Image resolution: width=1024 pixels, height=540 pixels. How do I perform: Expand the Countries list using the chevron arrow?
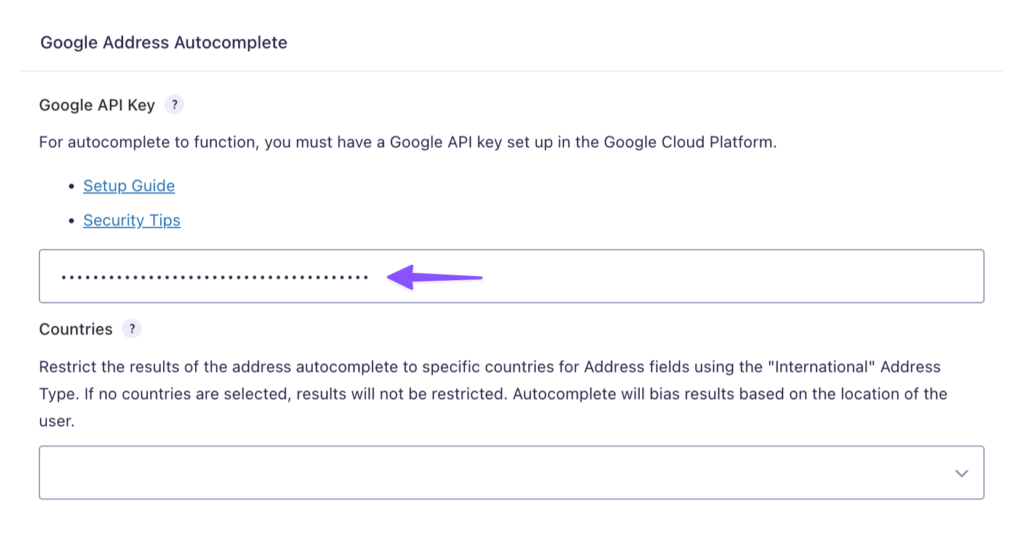[x=961, y=473]
